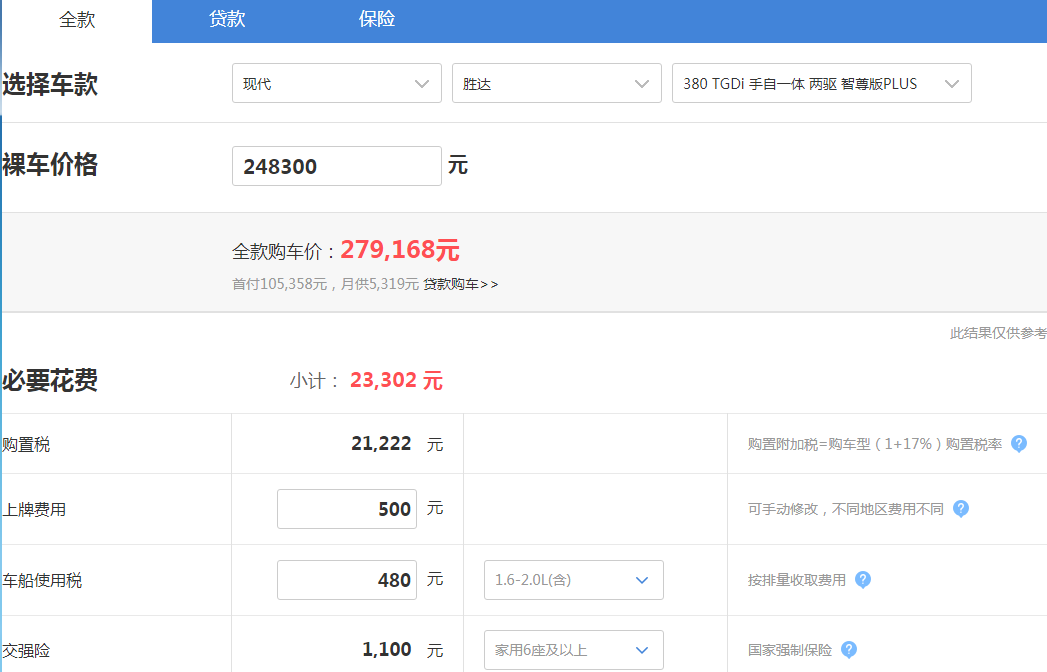Click the 交强险 row label
This screenshot has height=672, width=1047.
click(26, 651)
